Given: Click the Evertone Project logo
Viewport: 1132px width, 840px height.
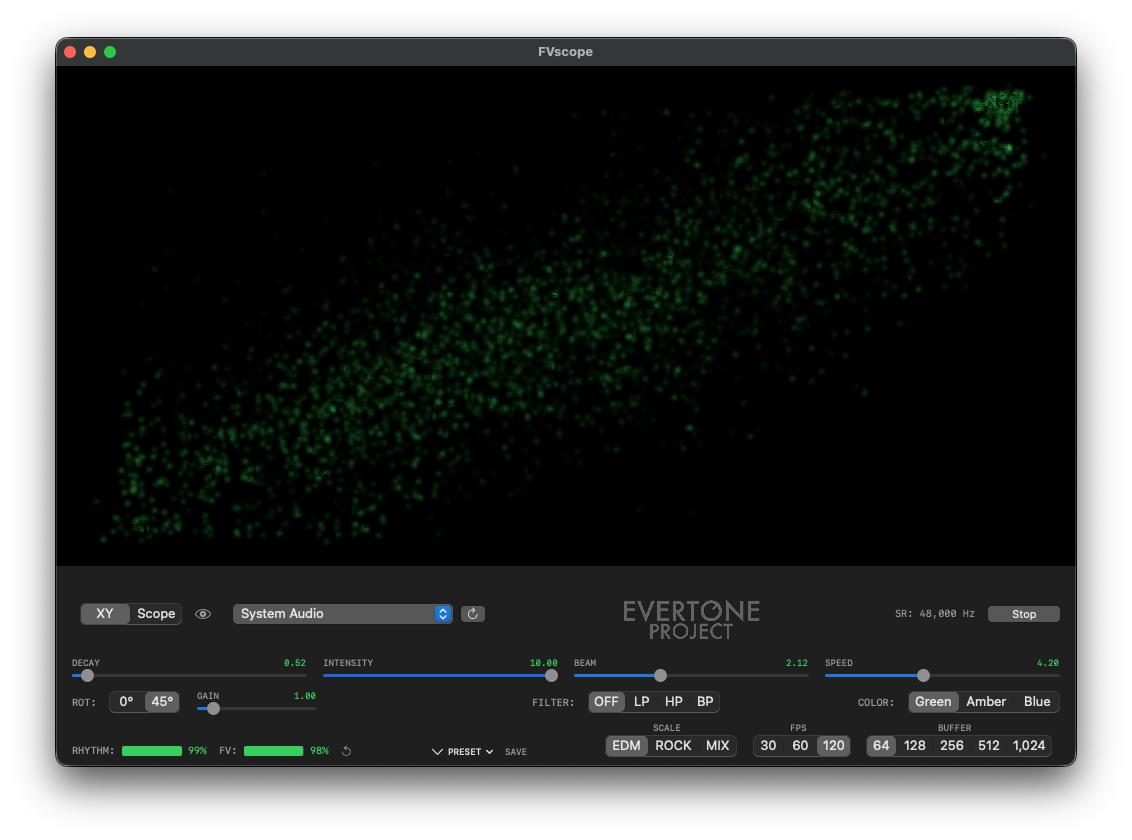Looking at the screenshot, I should pyautogui.click(x=691, y=620).
